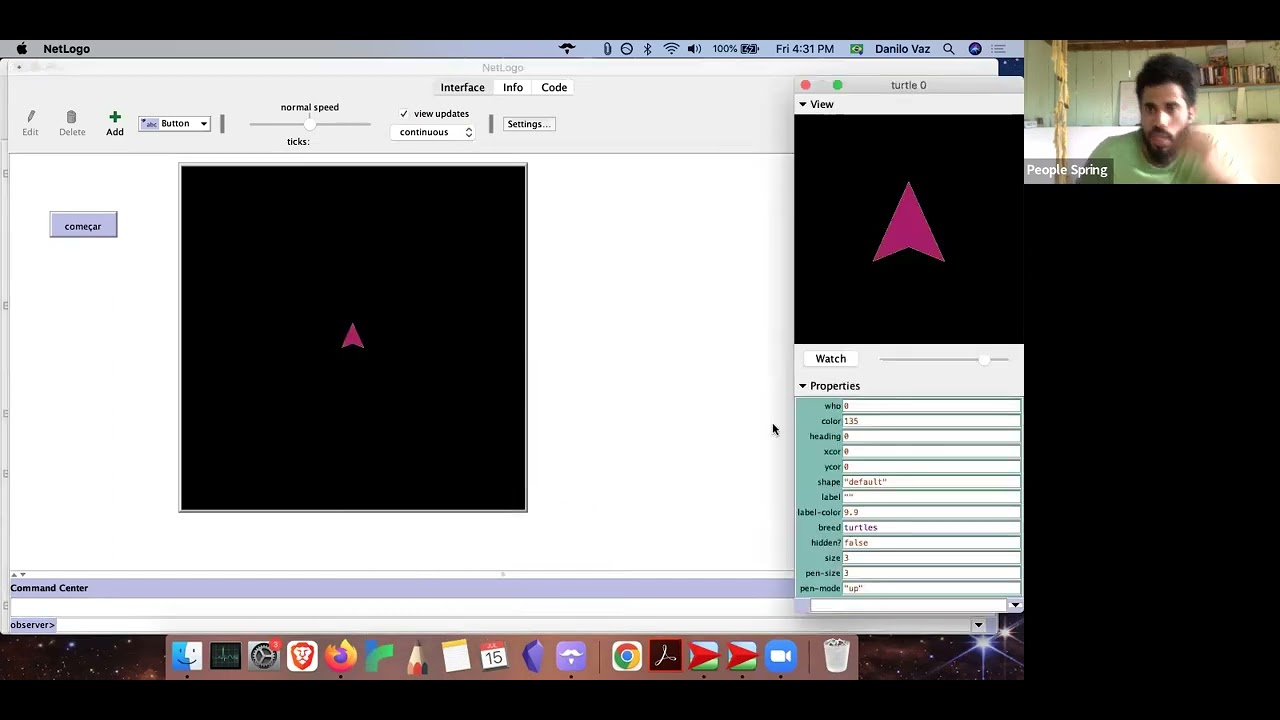Click the xcor property field
The image size is (1280, 720).
[x=931, y=451]
